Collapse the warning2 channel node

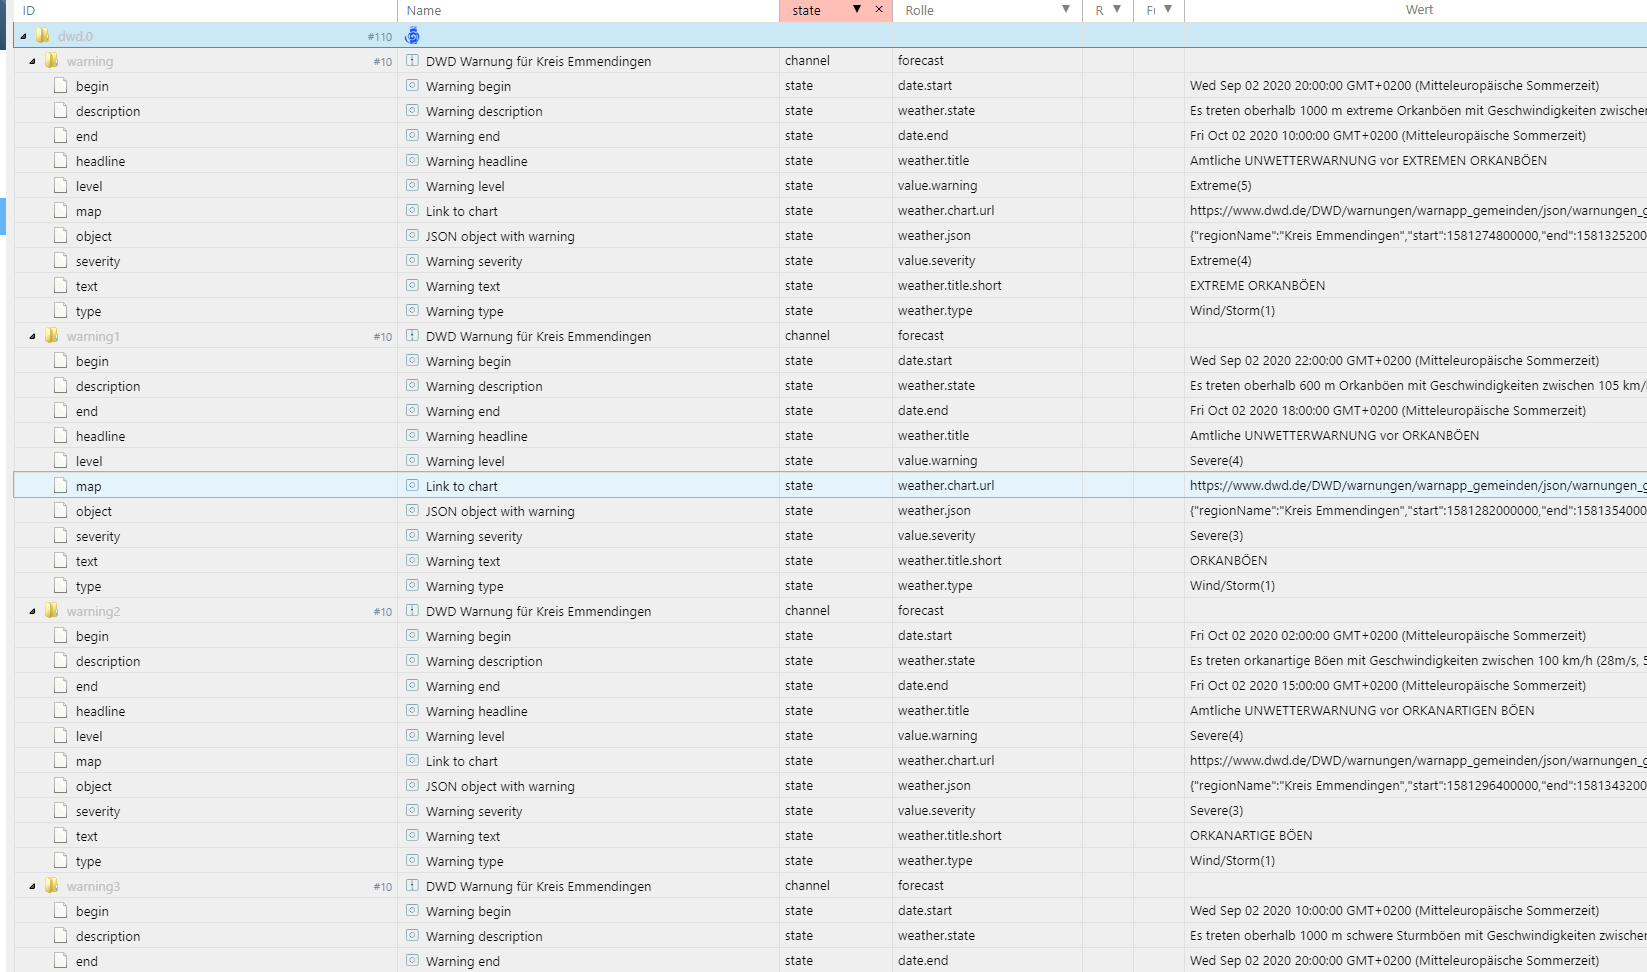click(x=32, y=611)
